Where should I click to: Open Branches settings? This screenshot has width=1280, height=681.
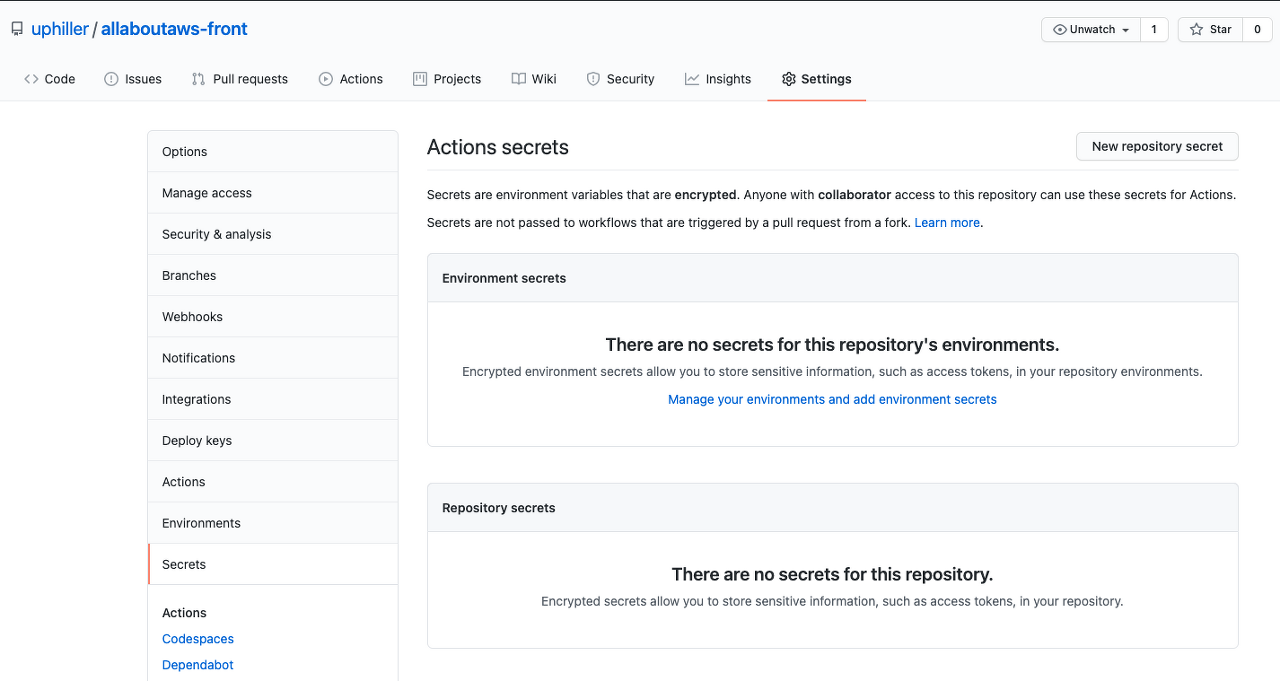[273, 275]
